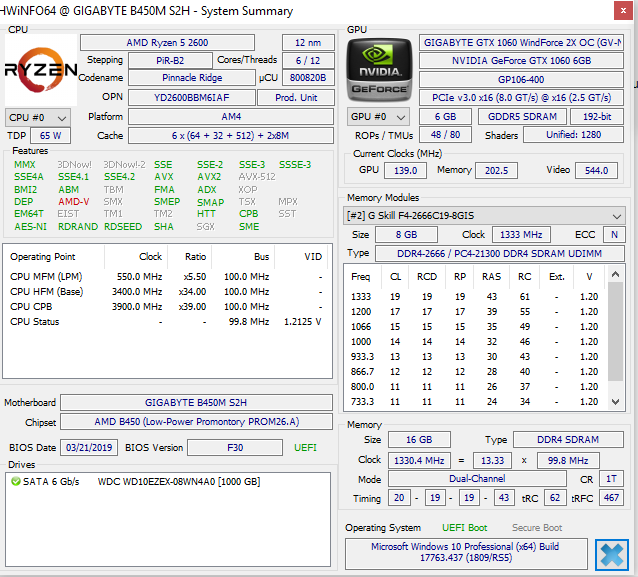Click the BIOS version F30 field
638x577 pixels.
click(x=235, y=448)
